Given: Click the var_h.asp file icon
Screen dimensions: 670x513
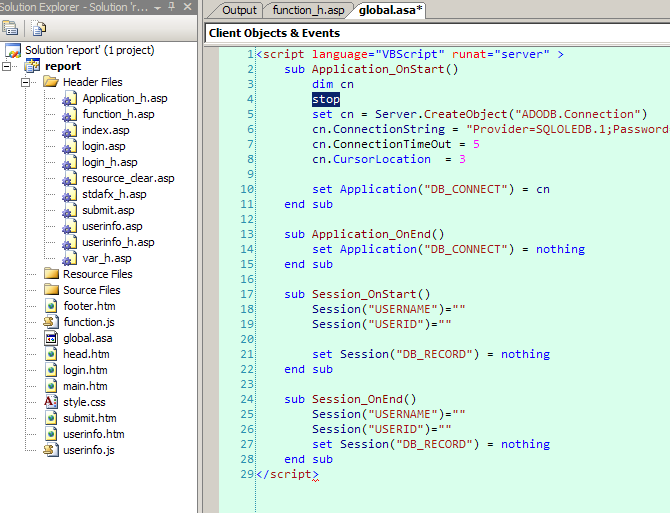Looking at the screenshot, I should point(69,258).
